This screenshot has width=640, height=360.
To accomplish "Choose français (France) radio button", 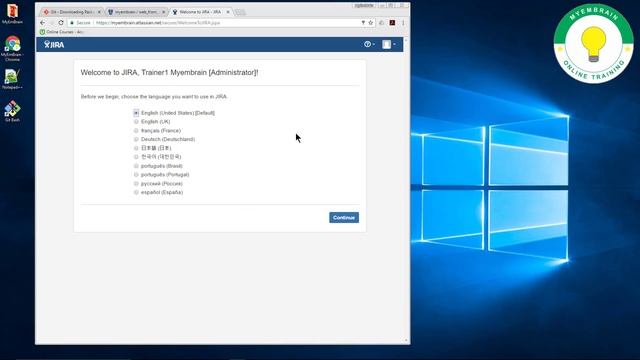I will 136,131.
